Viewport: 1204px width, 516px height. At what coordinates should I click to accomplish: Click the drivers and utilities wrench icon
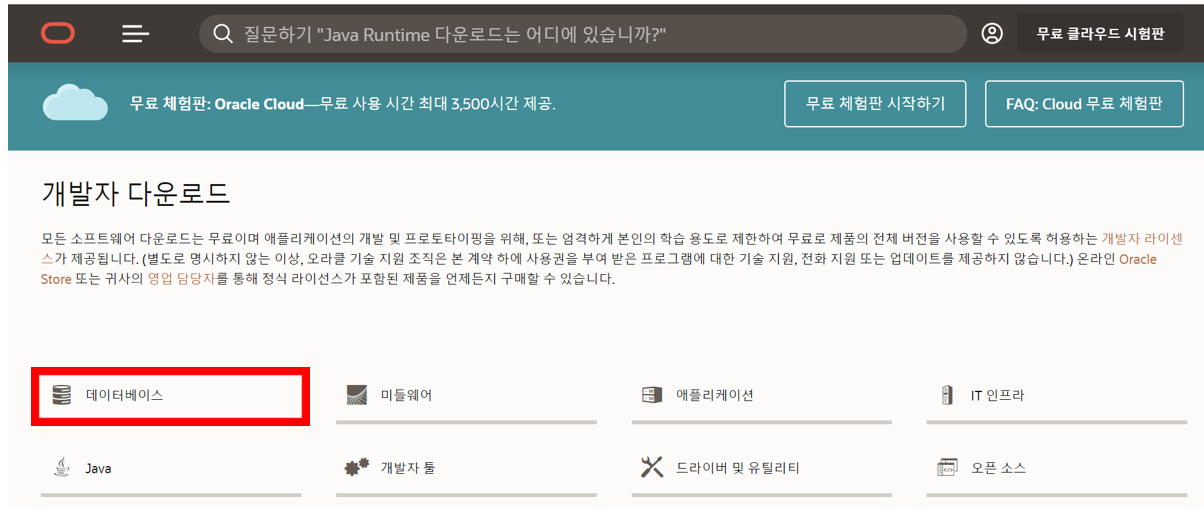tap(652, 467)
